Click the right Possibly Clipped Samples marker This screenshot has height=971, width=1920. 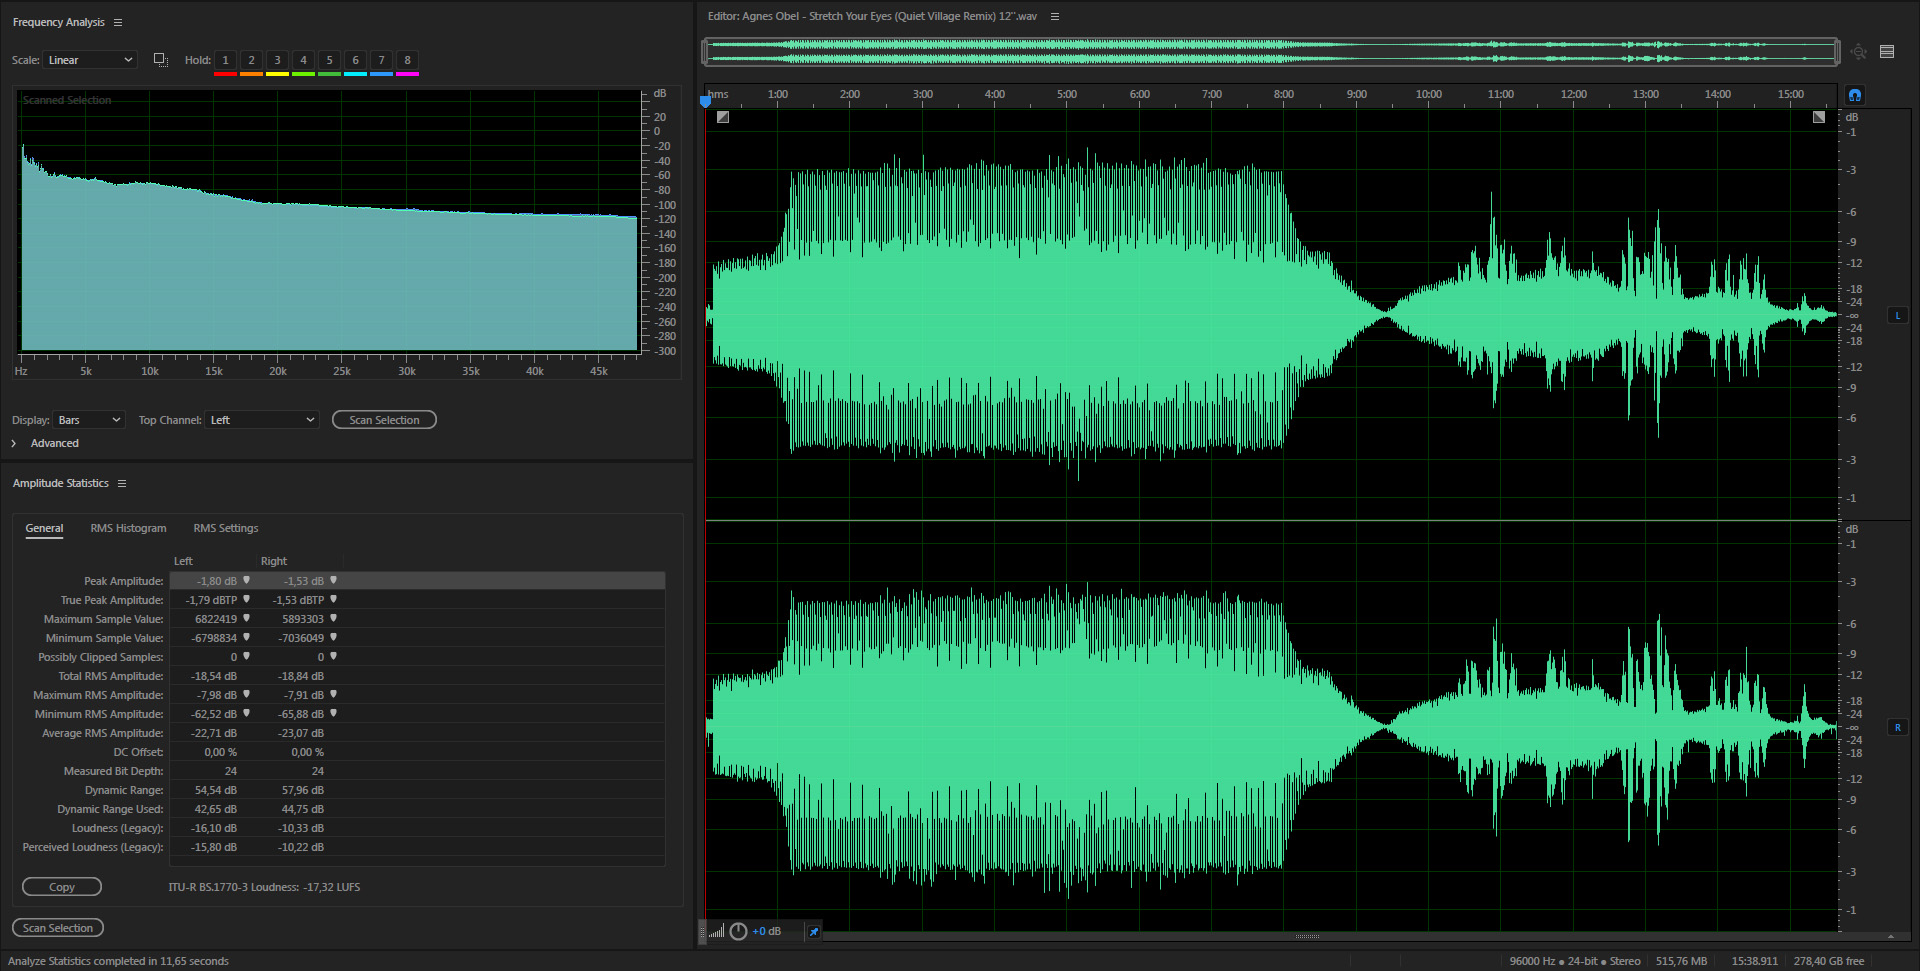(333, 657)
